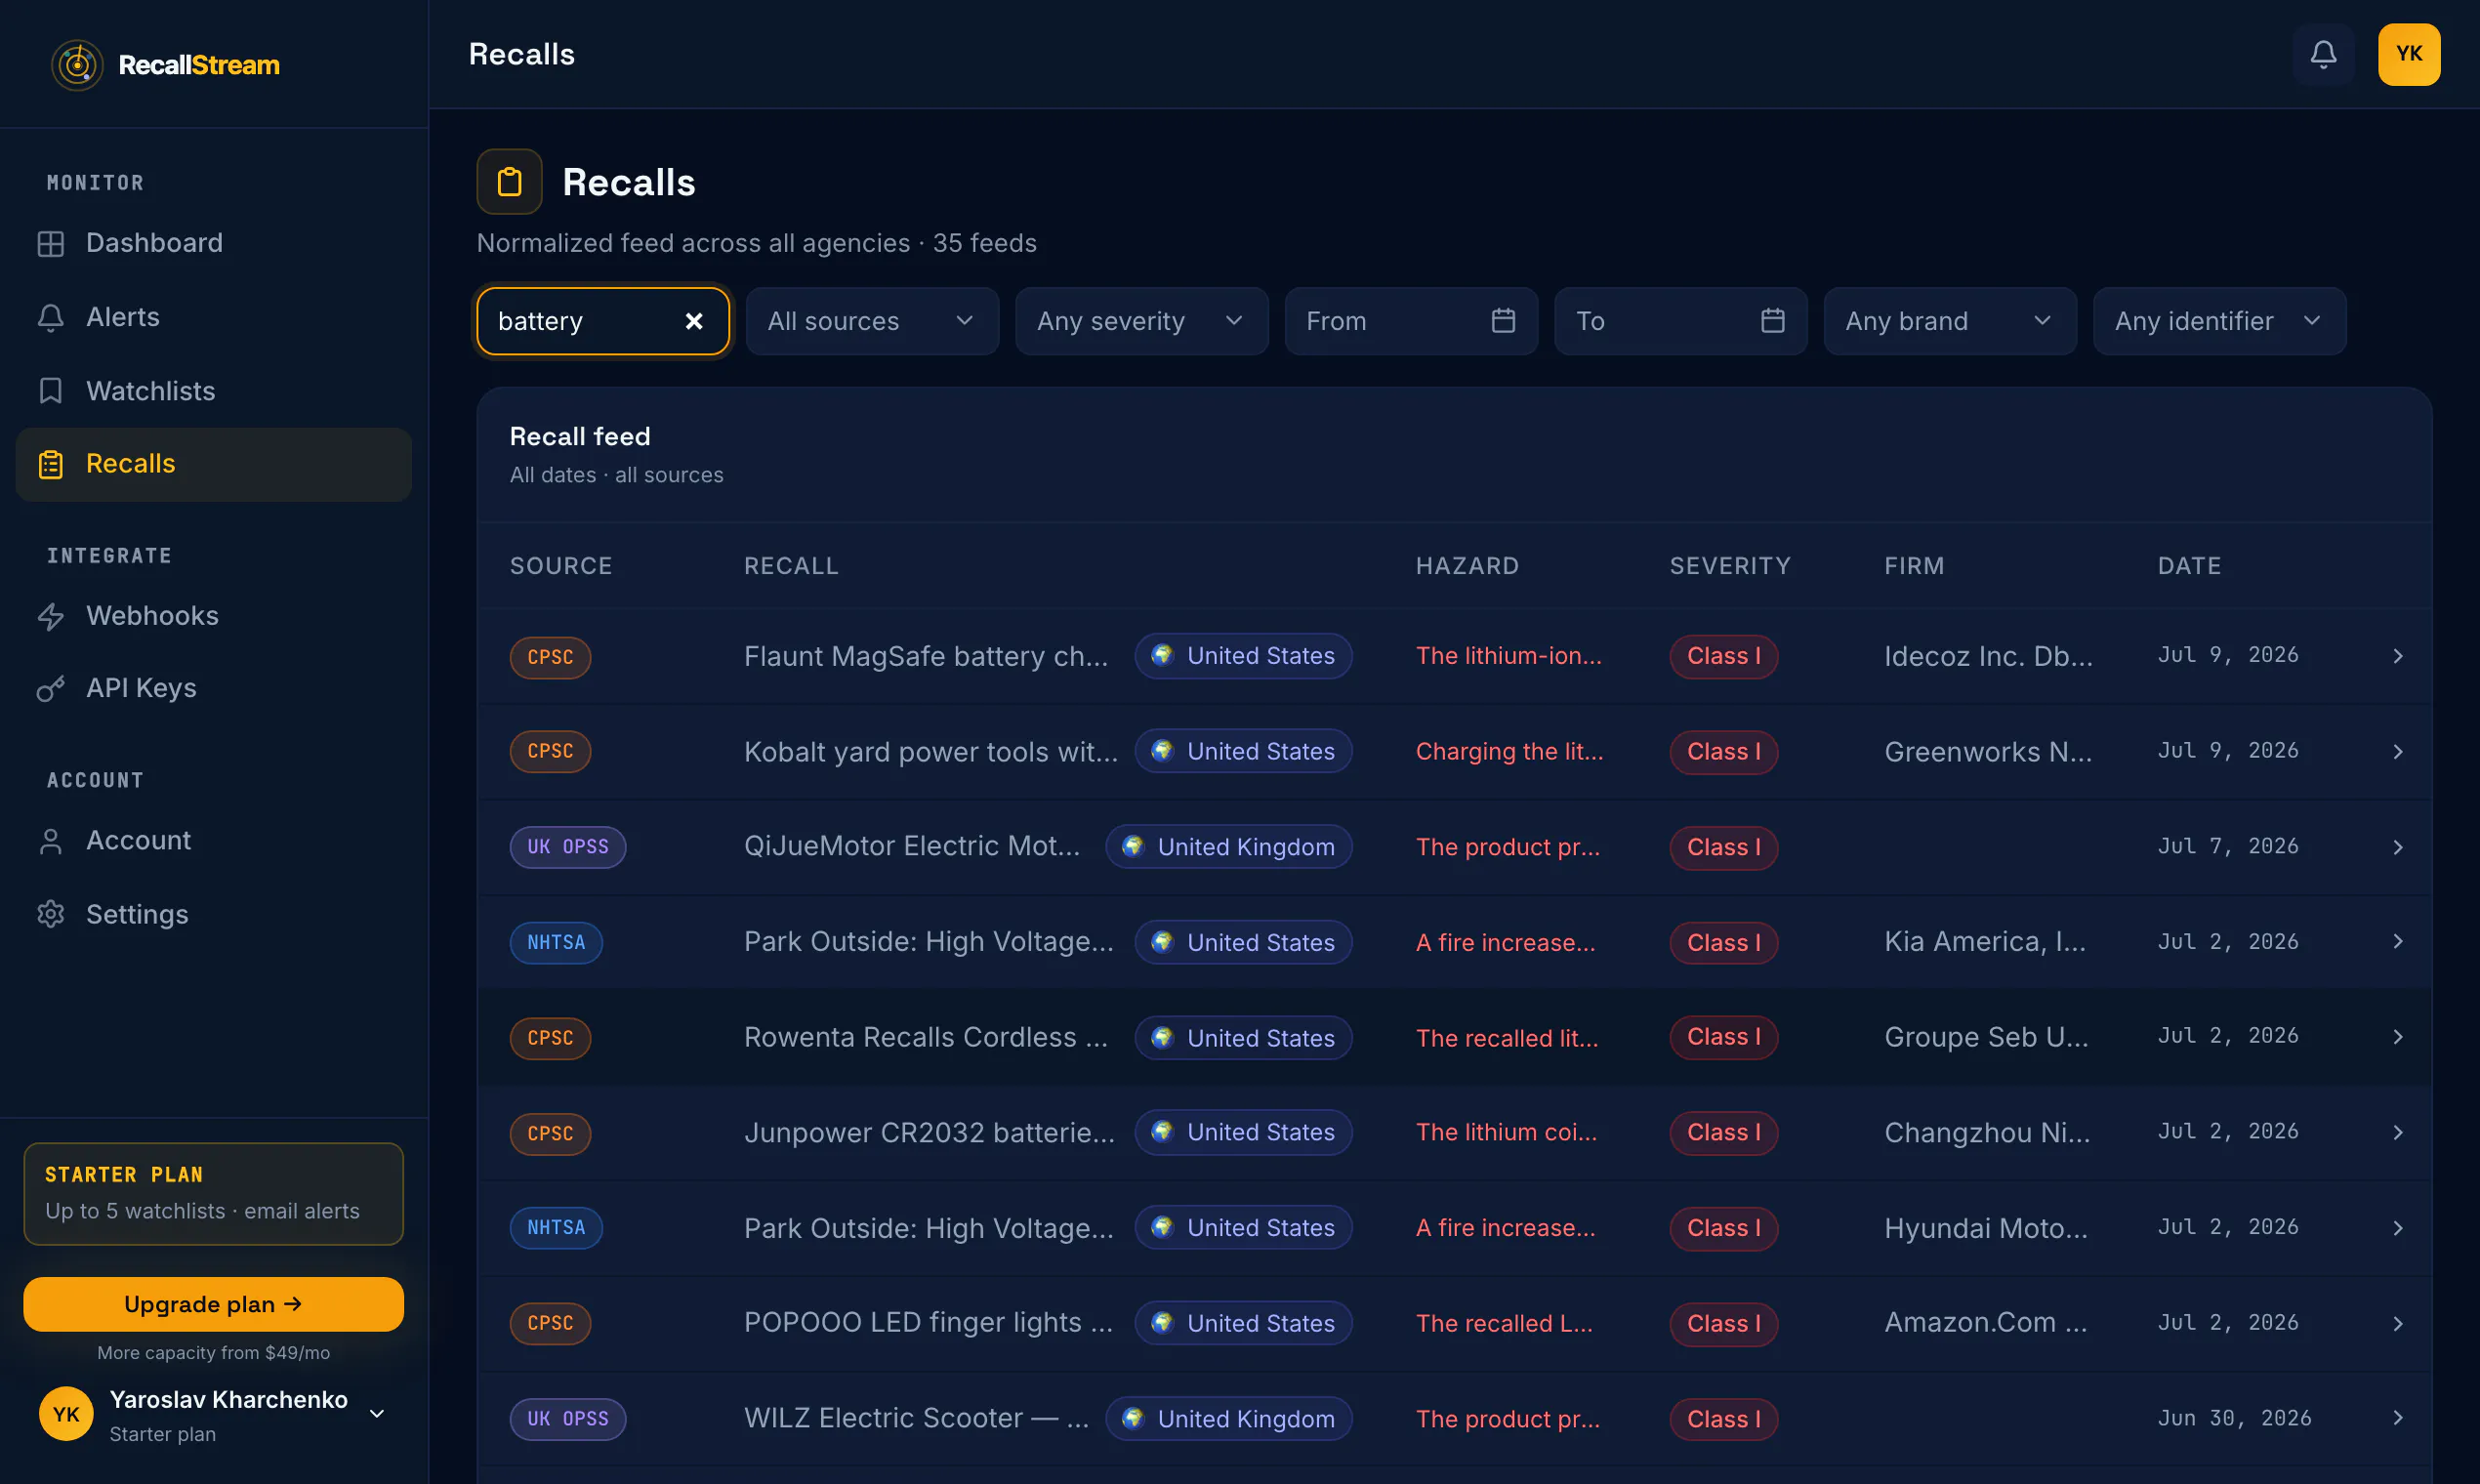Click 'The lithium-ion...' hazard text
Screen dimensions: 2480x1484
pos(1508,656)
